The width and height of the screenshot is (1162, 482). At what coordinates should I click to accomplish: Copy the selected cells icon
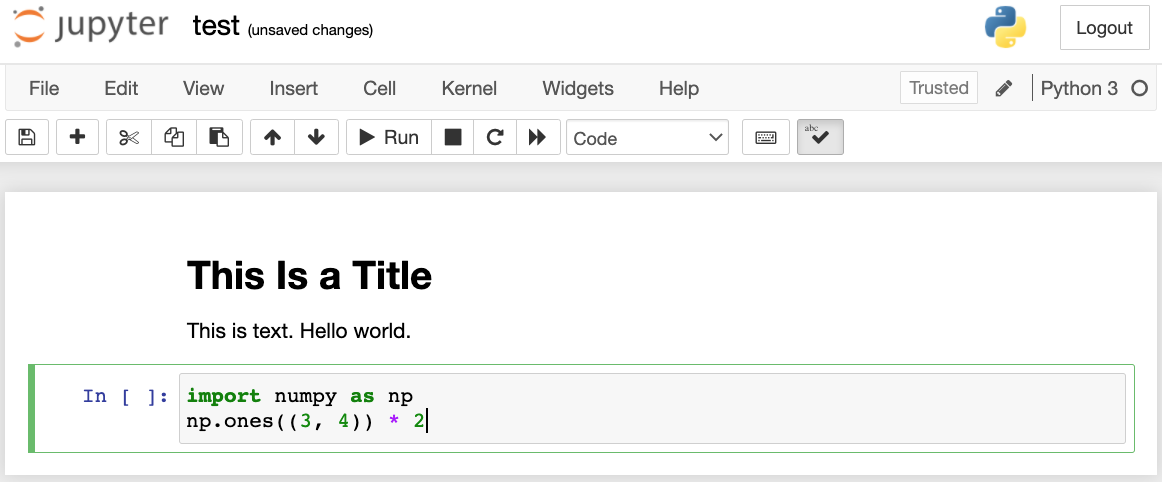tap(174, 138)
